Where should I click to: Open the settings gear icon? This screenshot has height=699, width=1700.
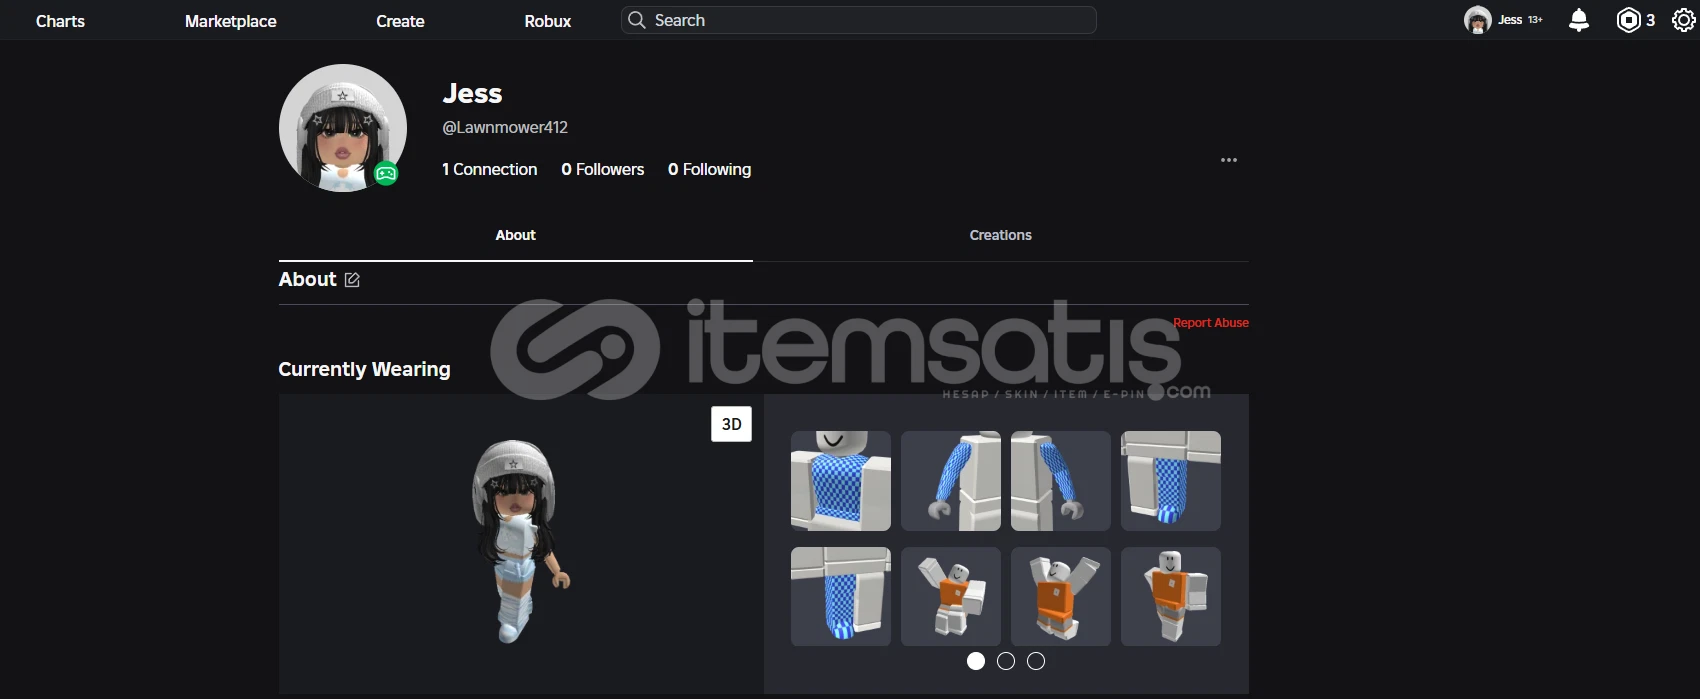(x=1683, y=20)
